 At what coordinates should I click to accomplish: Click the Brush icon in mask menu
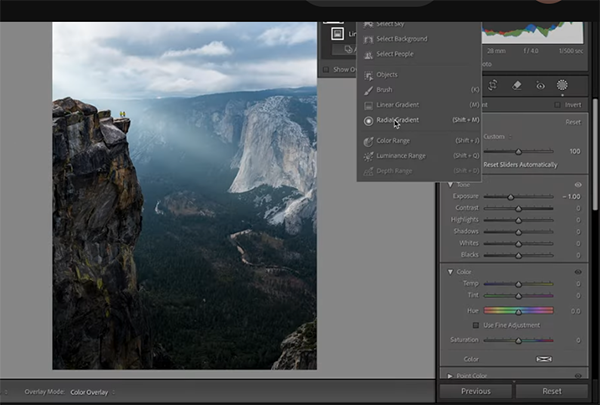click(x=369, y=89)
